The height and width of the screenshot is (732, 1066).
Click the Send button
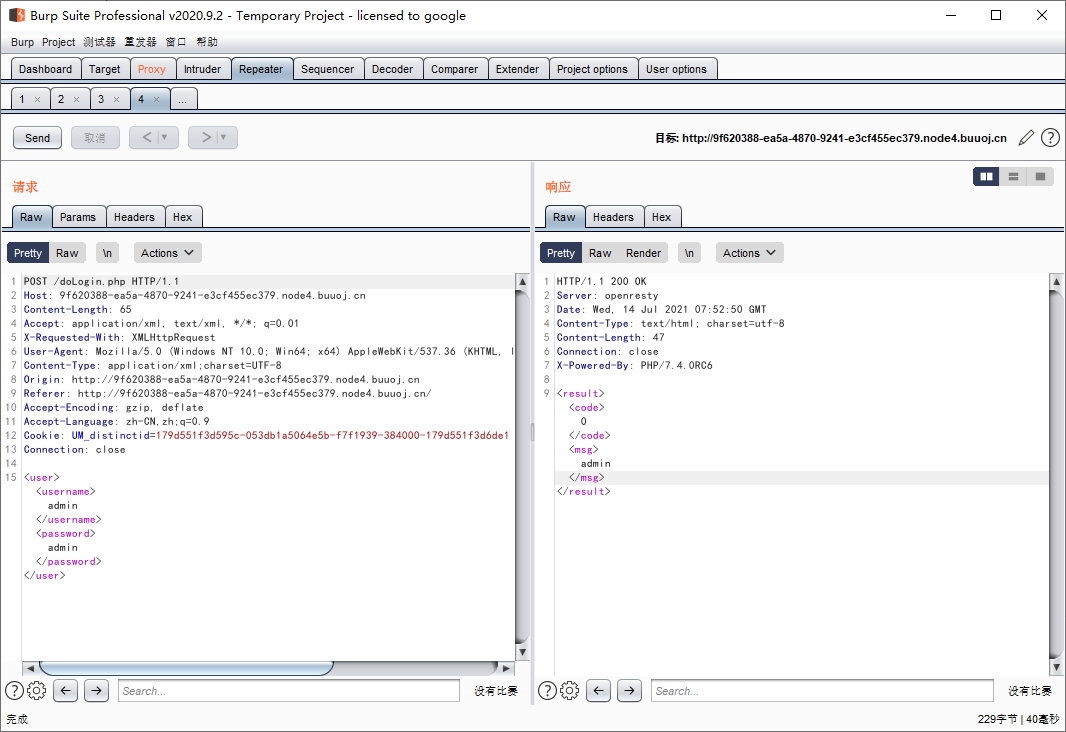[37, 138]
